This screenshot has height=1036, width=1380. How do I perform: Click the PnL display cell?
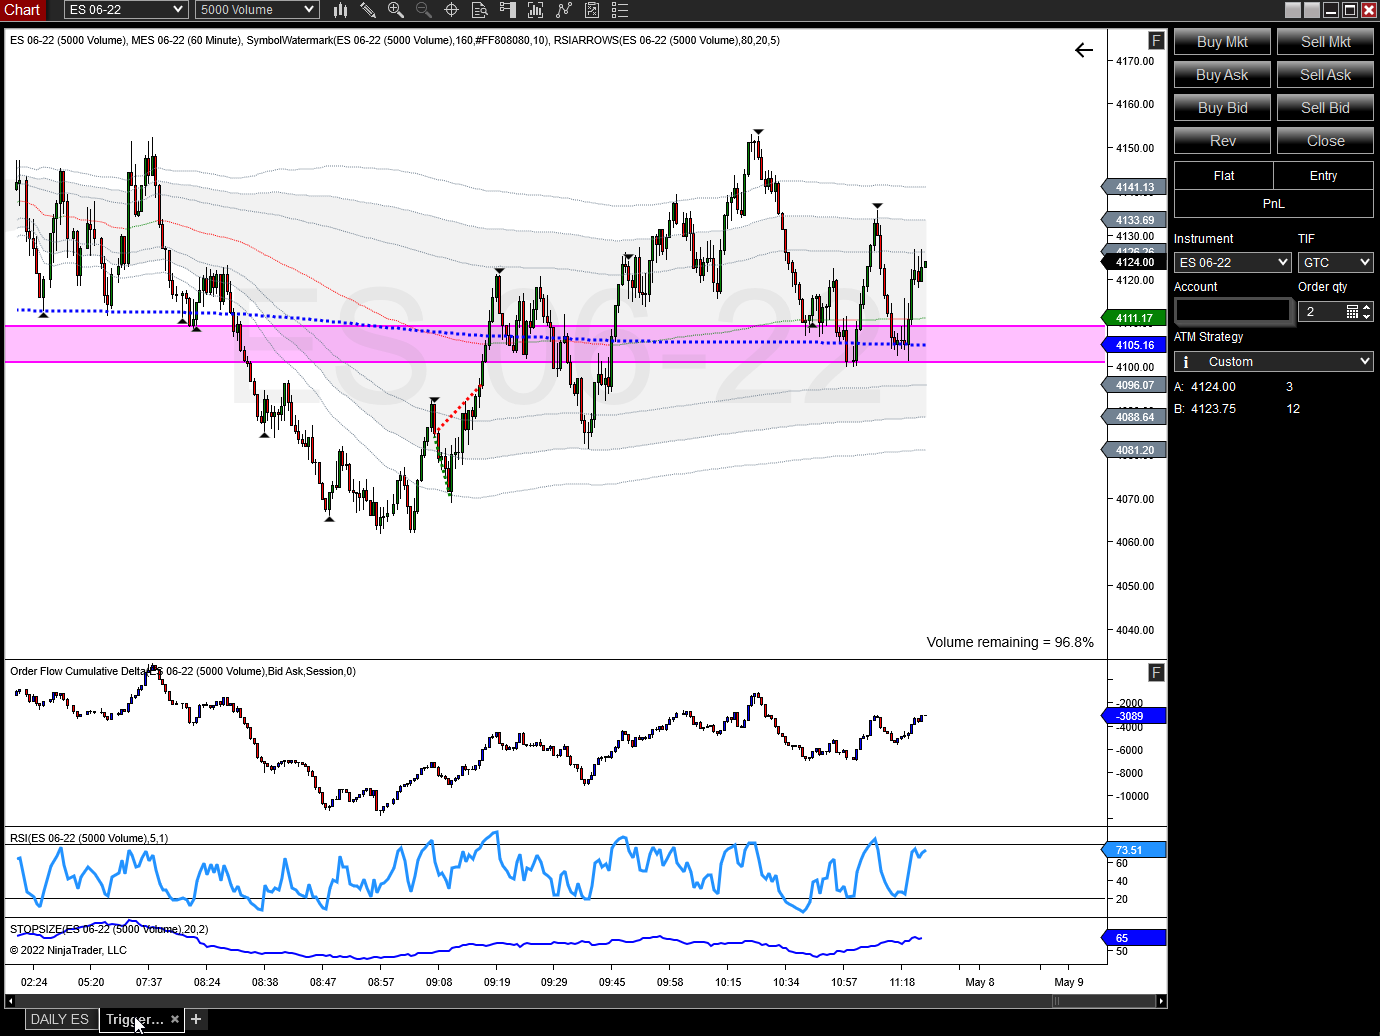tap(1273, 204)
